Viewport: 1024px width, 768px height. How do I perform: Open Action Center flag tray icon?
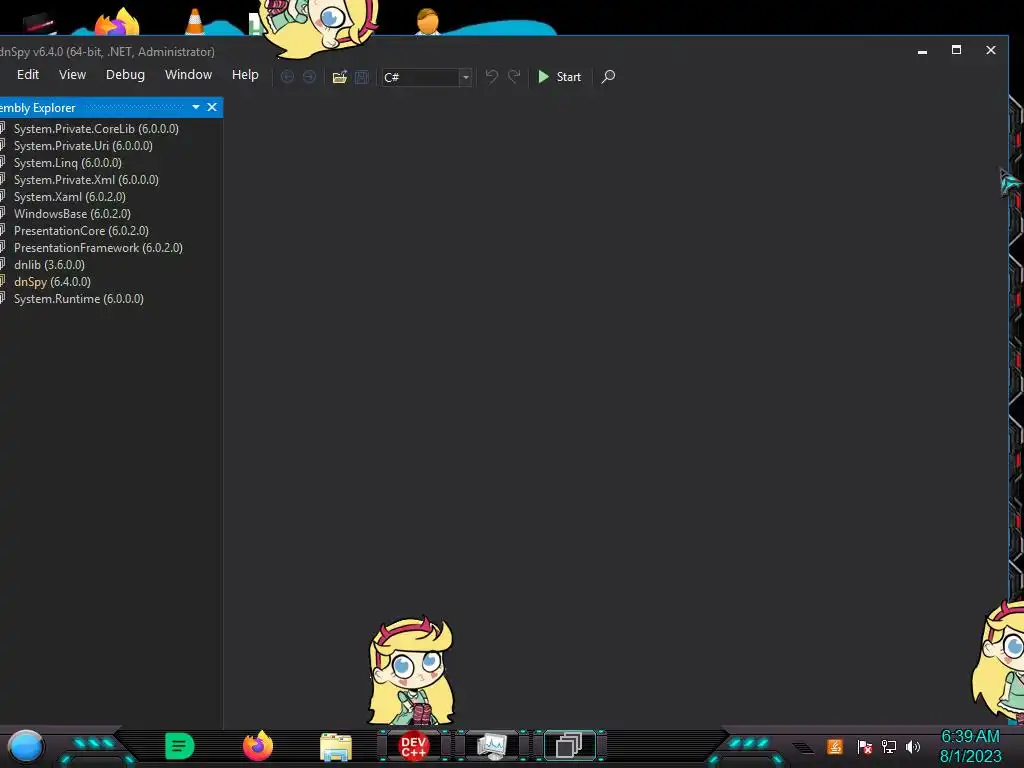tap(865, 746)
